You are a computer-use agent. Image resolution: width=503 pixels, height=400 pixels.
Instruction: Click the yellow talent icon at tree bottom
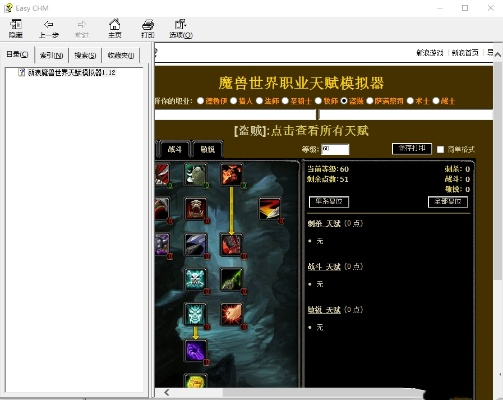point(196,381)
